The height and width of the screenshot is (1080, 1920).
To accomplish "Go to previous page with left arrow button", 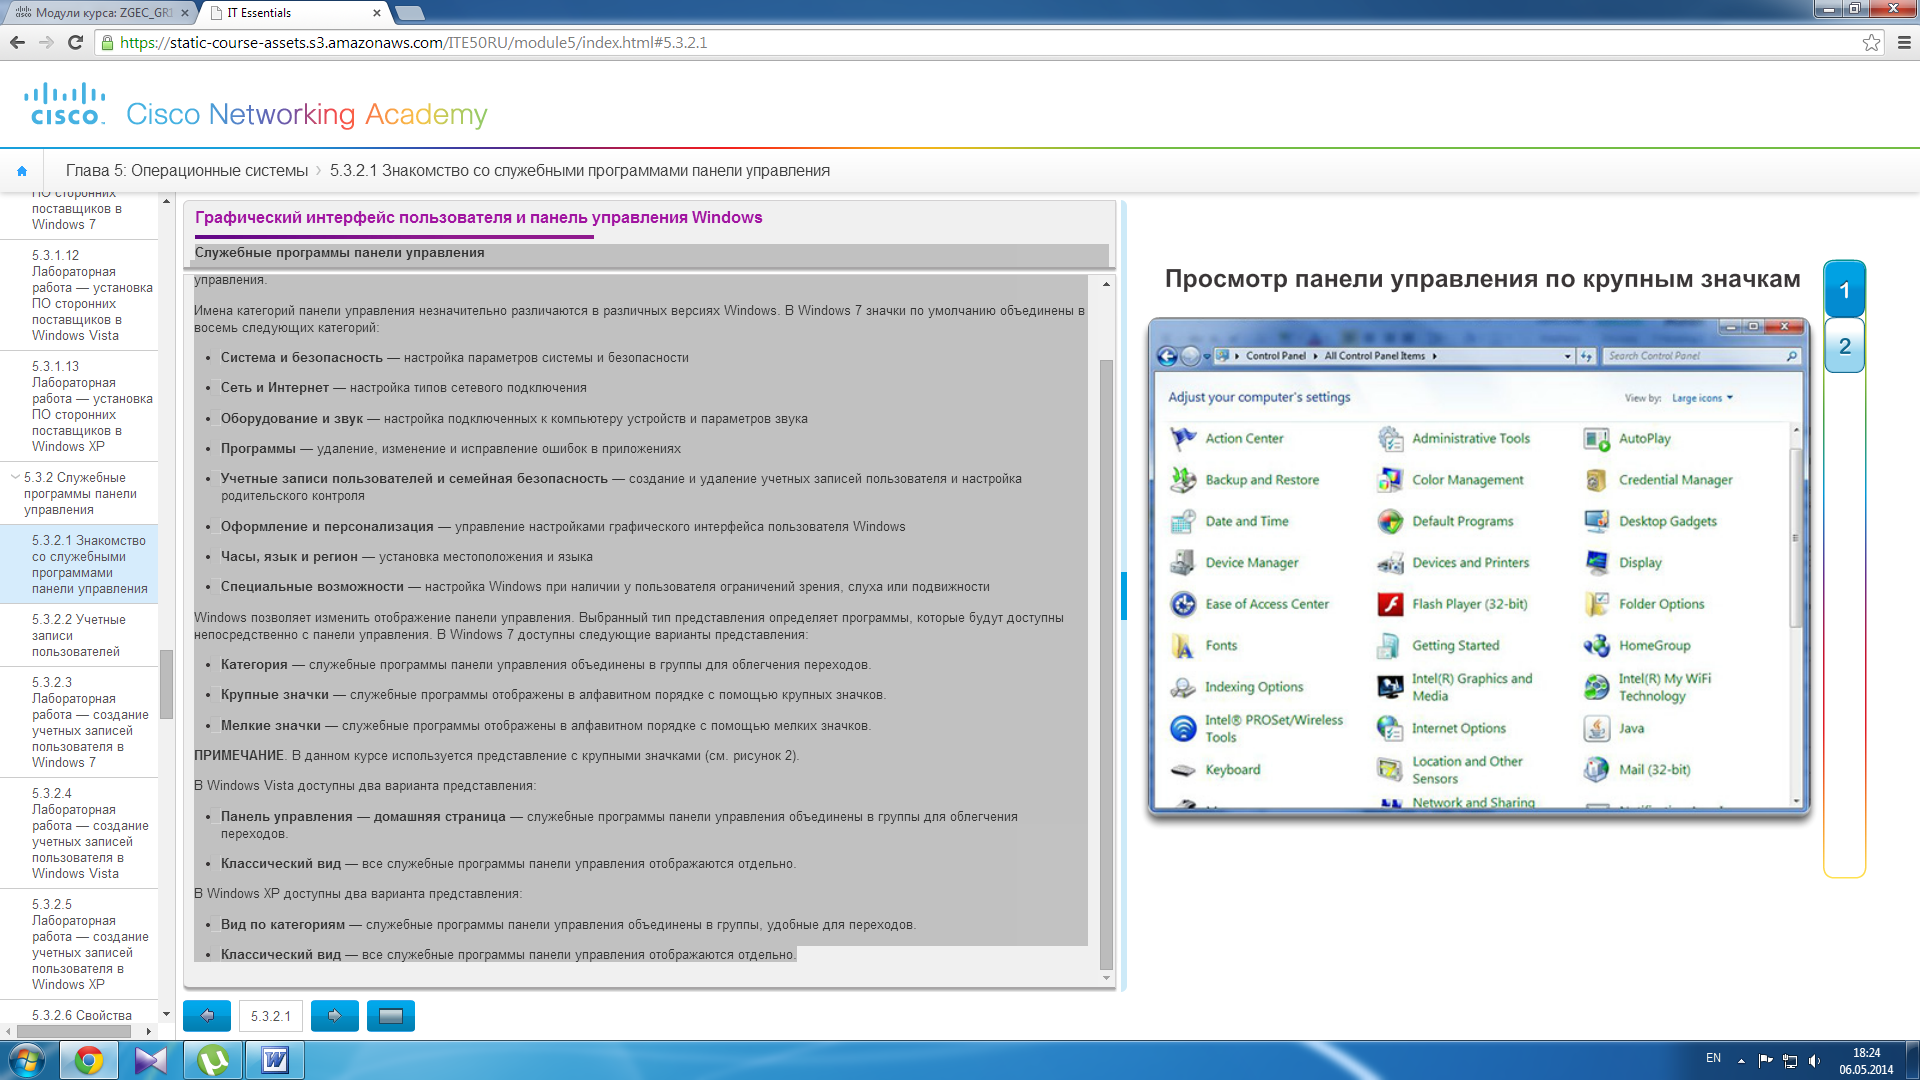I will [x=207, y=1015].
